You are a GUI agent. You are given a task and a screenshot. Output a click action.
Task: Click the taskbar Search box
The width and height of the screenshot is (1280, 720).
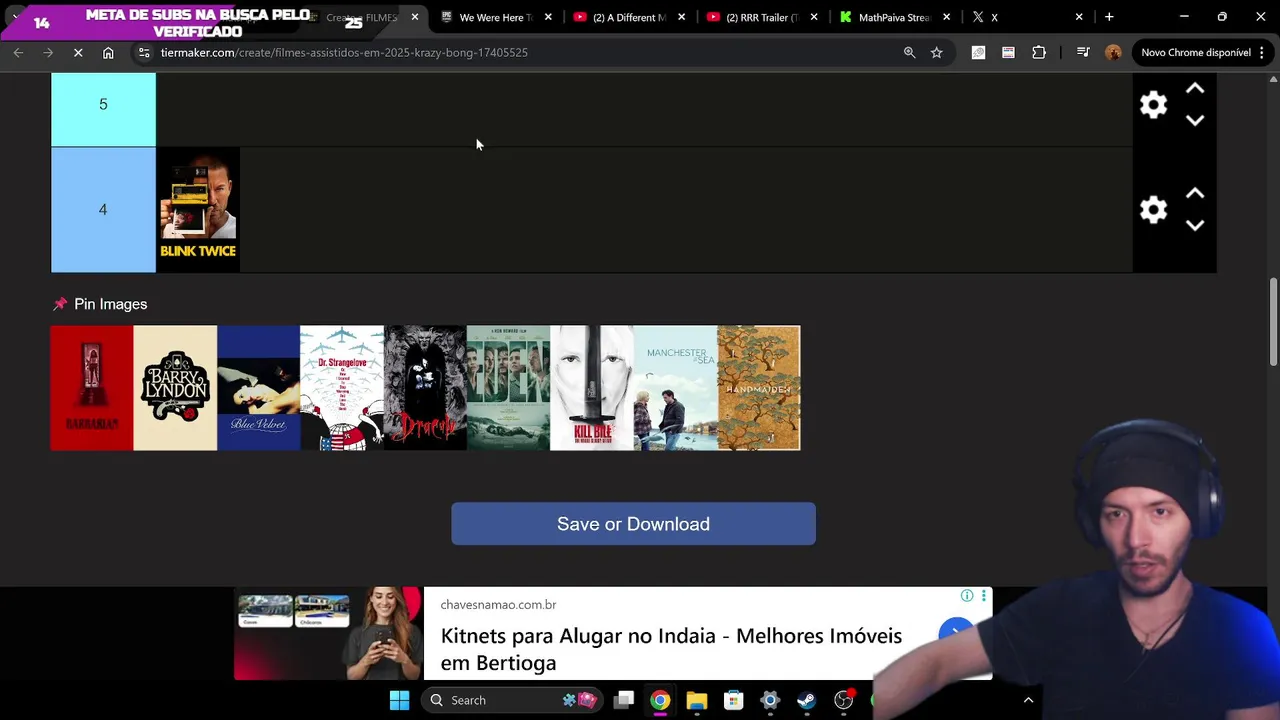[514, 700]
